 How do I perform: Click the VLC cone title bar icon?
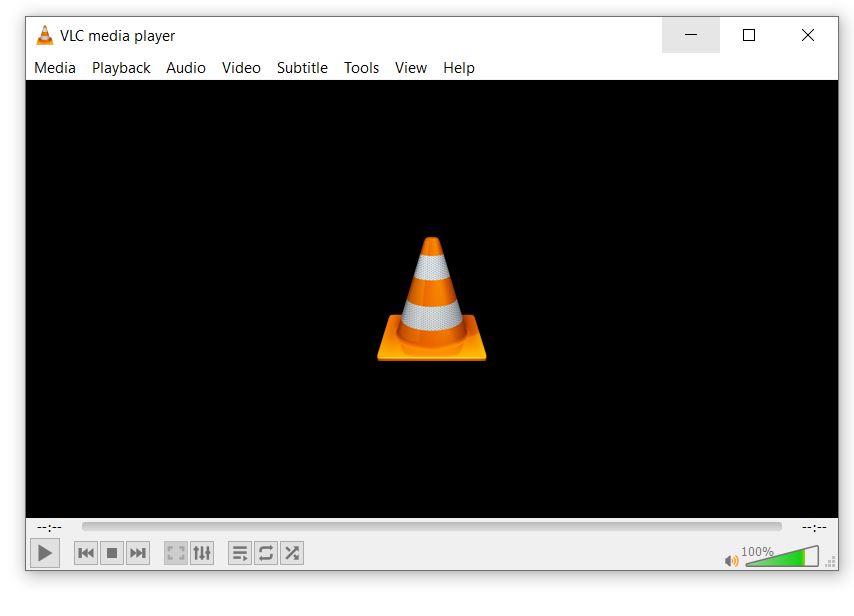[45, 35]
